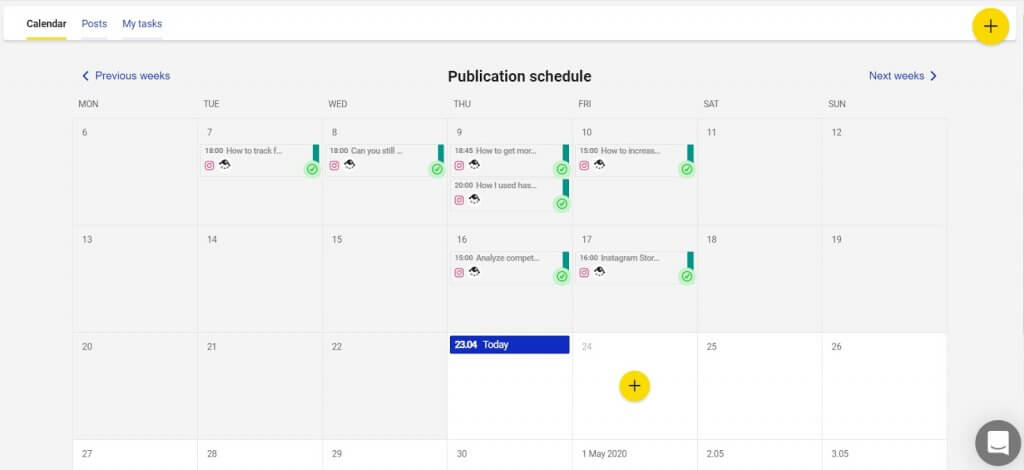The image size is (1024, 470).
Task: Click published checkmark on 18:45 How to get mor post
Action: (562, 169)
